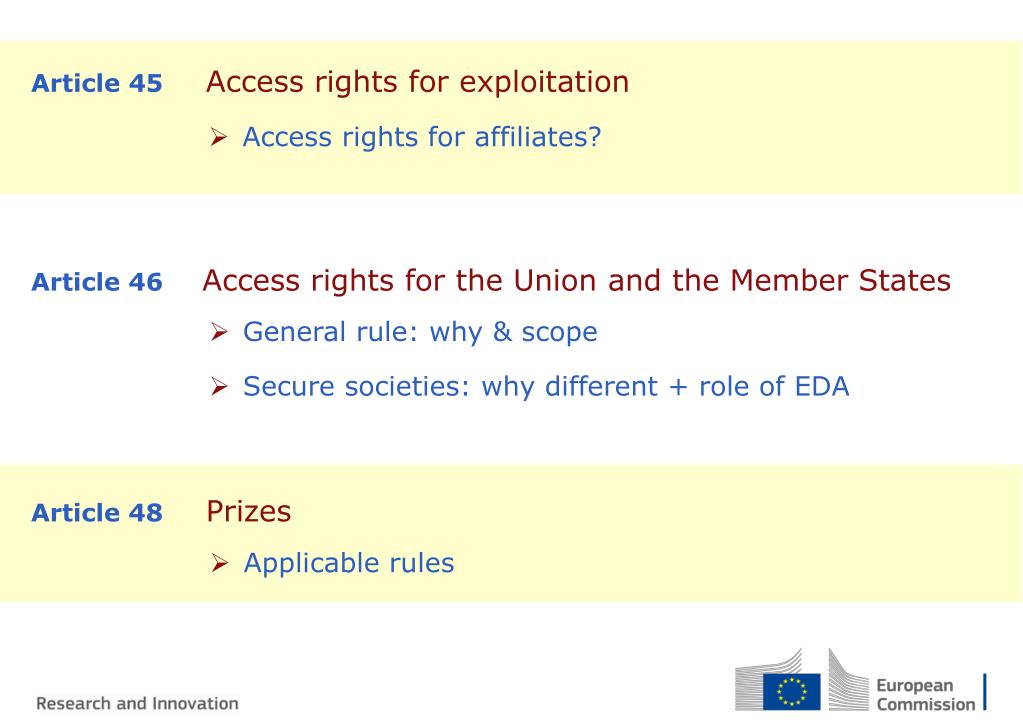The image size is (1023, 723).
Task: Click arrow bullet before Applicable rules
Action: coord(219,562)
